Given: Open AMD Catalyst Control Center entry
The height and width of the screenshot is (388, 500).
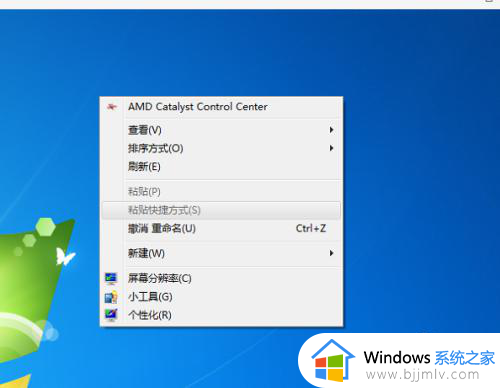Looking at the screenshot, I should (221, 107).
